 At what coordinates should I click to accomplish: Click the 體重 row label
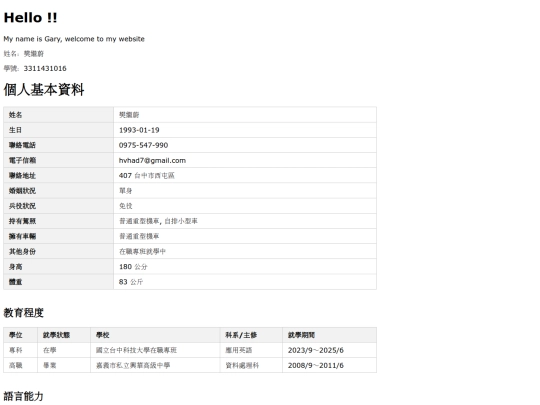click(x=15, y=282)
